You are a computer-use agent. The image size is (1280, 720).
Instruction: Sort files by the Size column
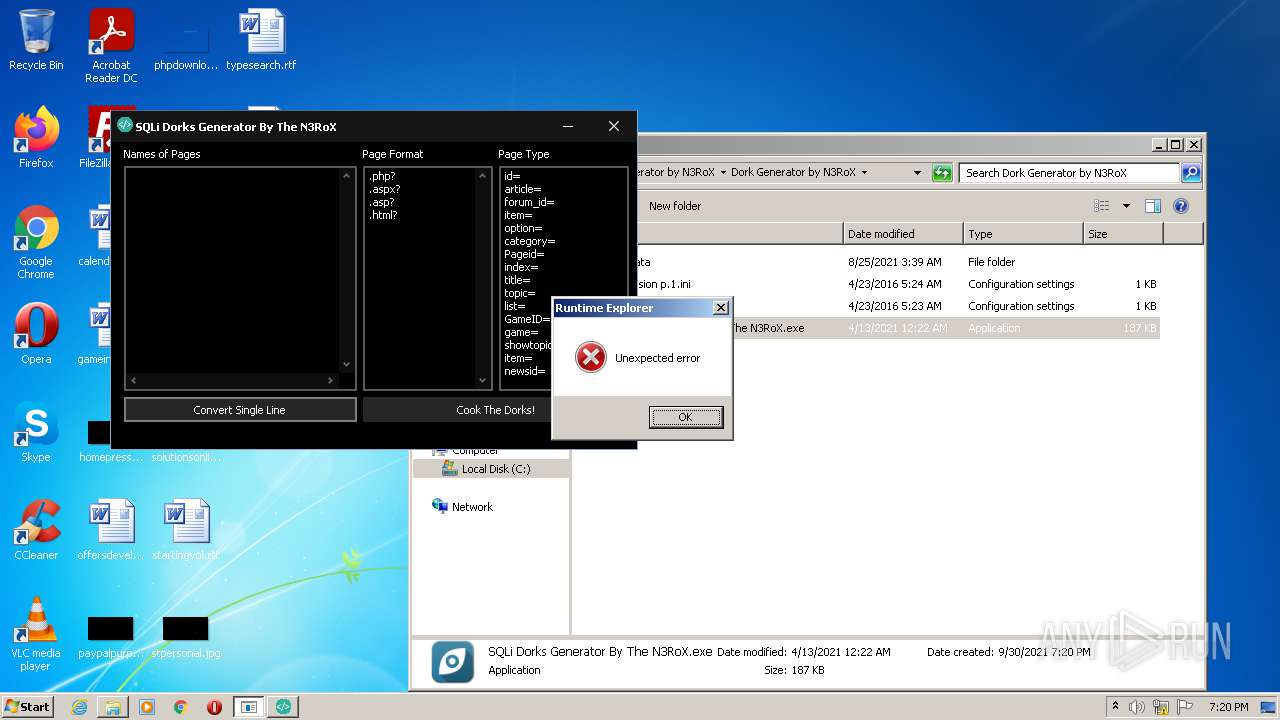[1123, 234]
